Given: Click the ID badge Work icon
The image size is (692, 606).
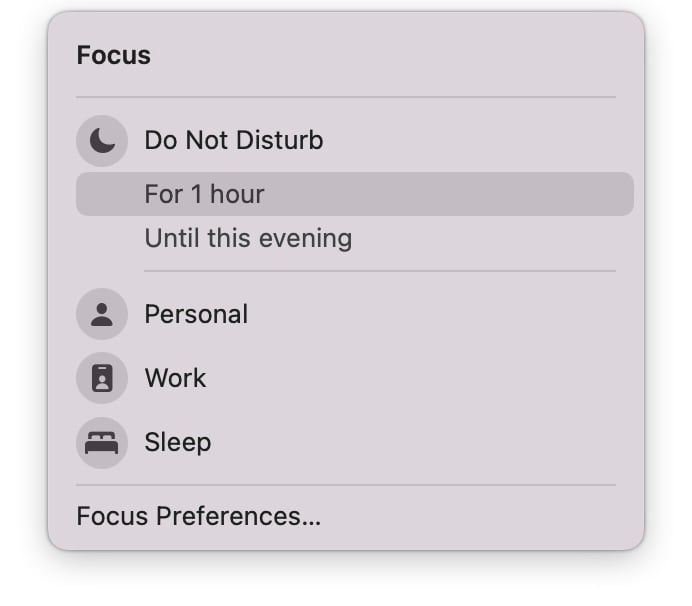Looking at the screenshot, I should 102,378.
